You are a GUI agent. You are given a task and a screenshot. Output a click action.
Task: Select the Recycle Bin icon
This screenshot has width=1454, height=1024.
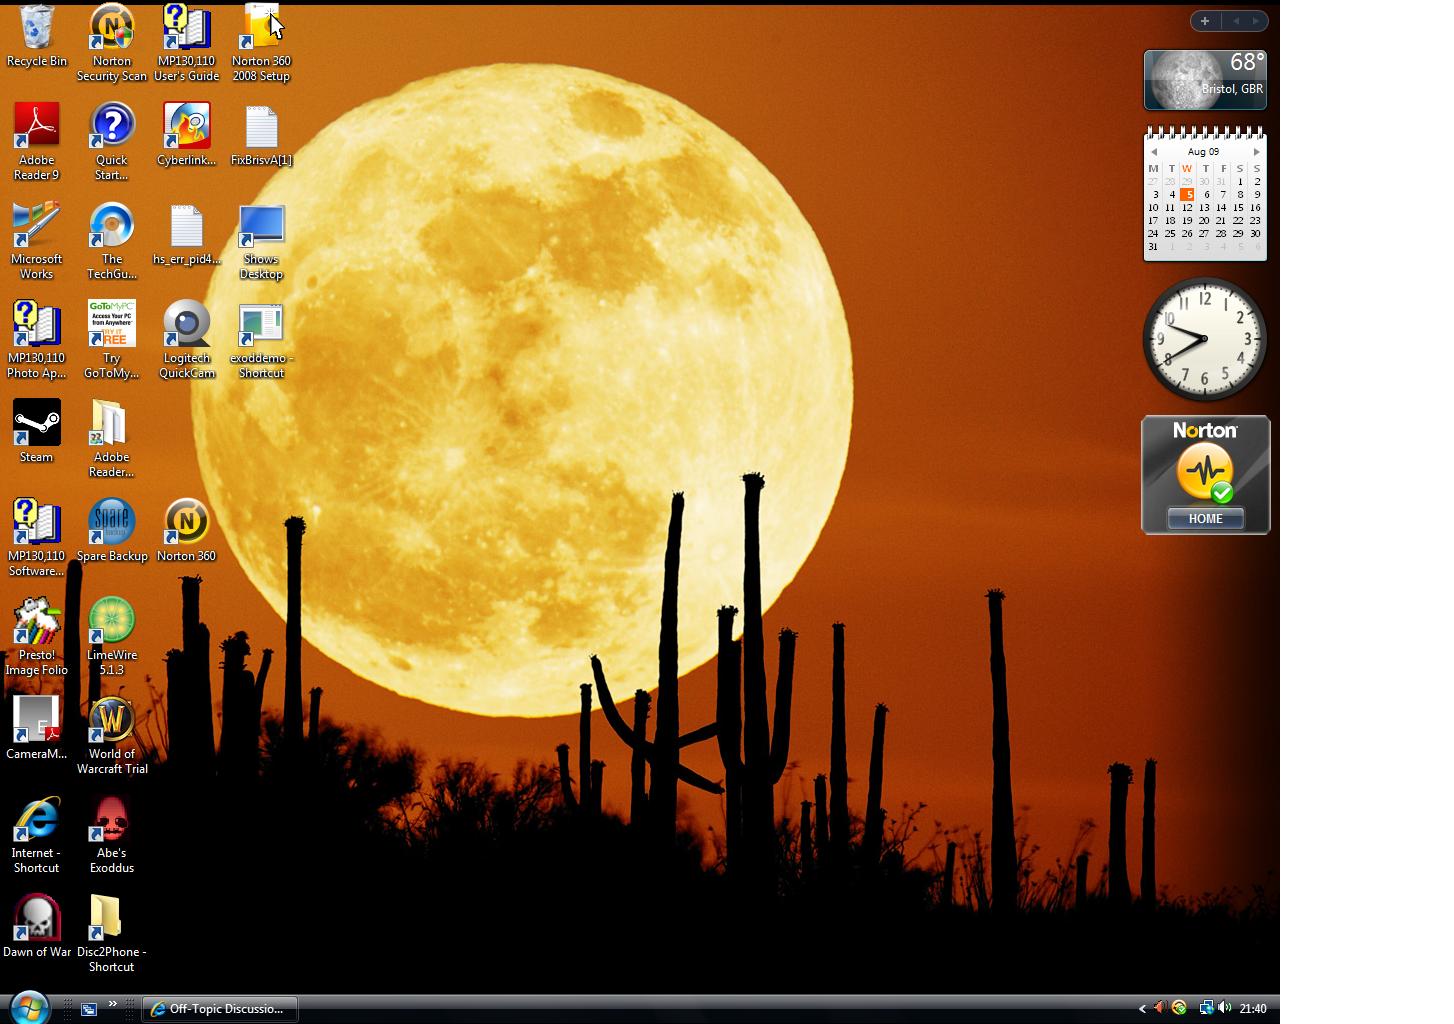pos(36,28)
